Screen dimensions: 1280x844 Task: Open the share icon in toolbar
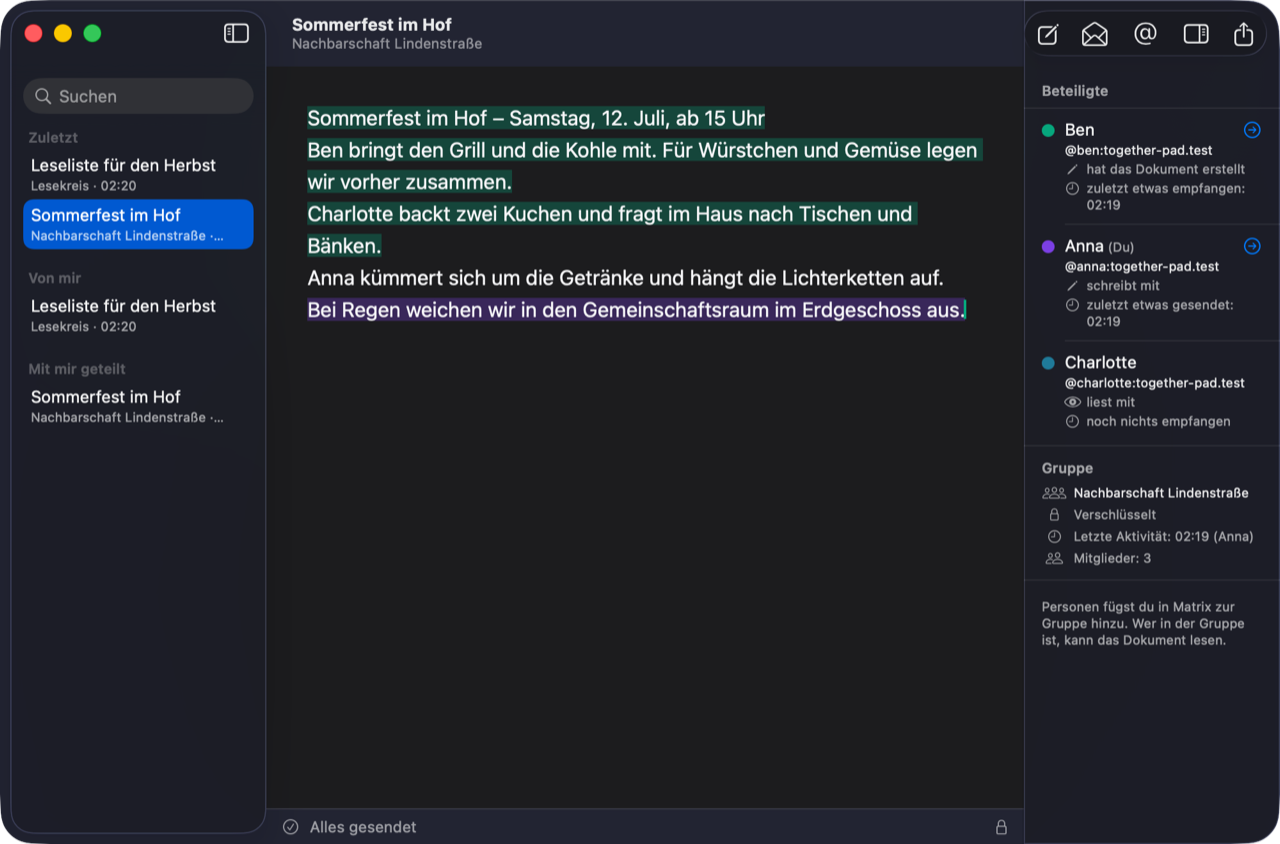point(1243,34)
